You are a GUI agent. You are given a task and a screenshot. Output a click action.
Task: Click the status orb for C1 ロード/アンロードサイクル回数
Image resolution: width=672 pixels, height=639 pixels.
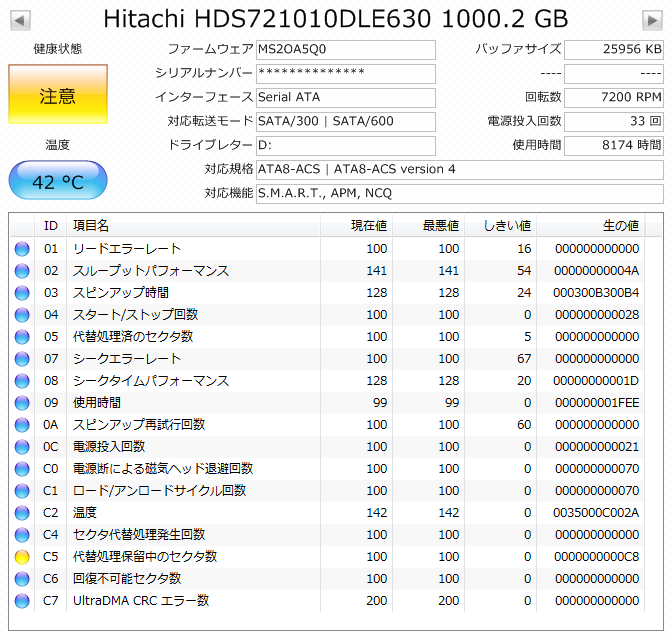(22, 491)
